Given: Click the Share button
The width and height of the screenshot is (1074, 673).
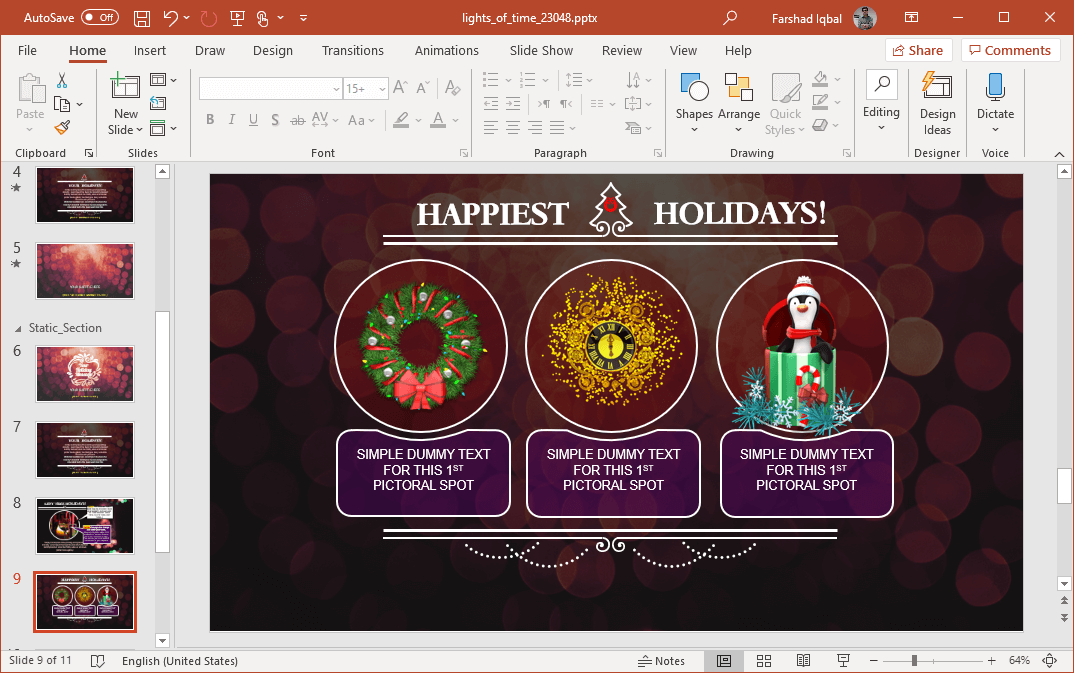Looking at the screenshot, I should tap(917, 50).
